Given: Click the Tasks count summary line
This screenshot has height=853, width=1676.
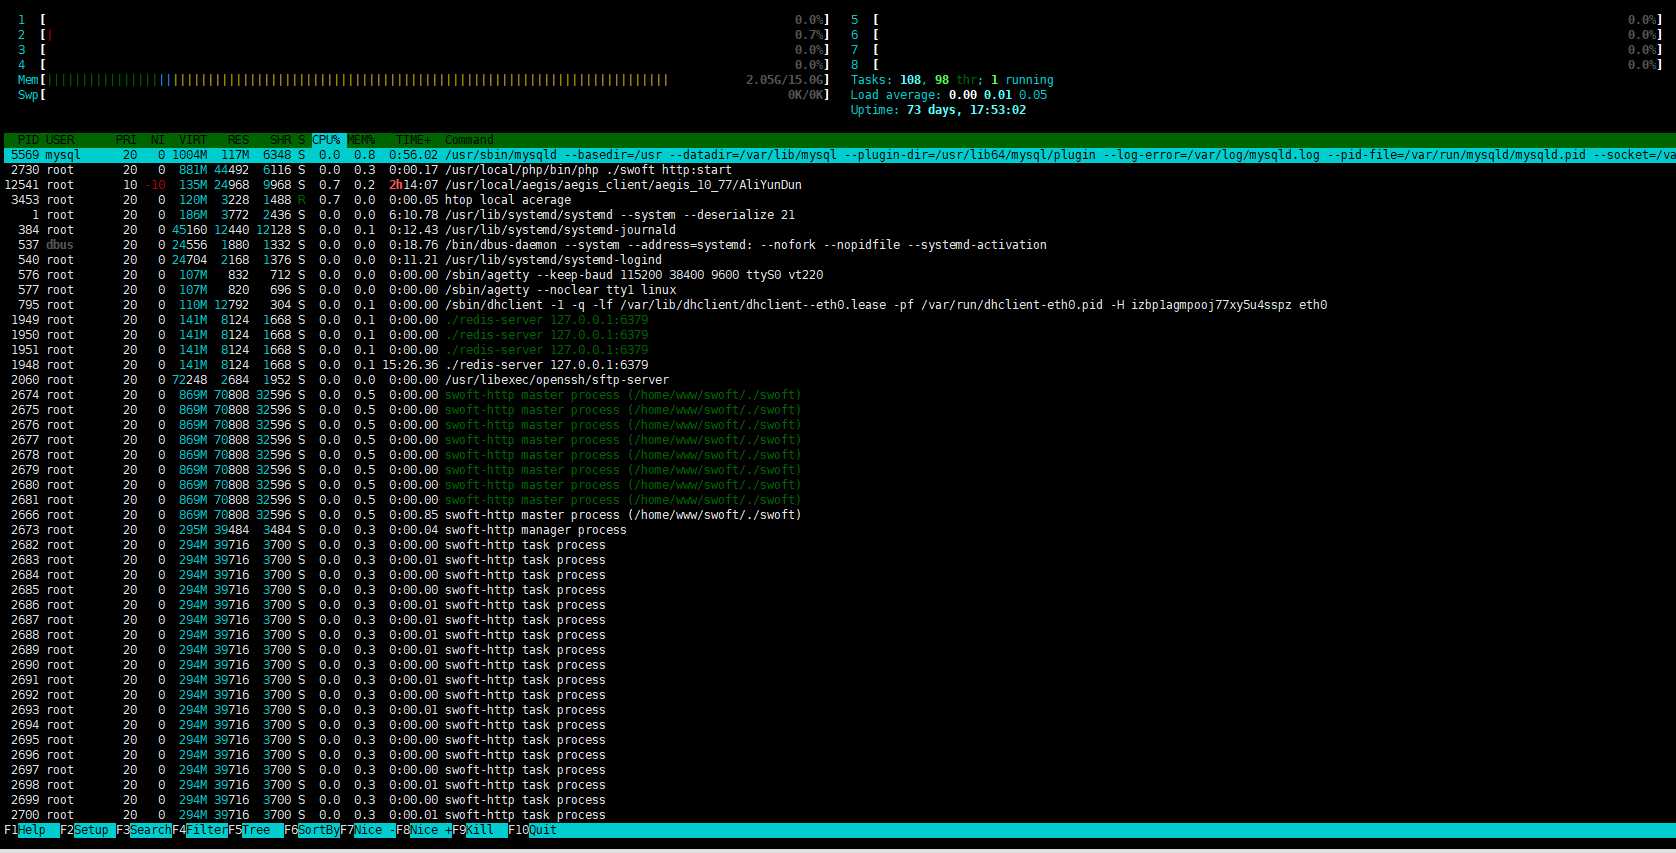Looking at the screenshot, I should pos(952,80).
